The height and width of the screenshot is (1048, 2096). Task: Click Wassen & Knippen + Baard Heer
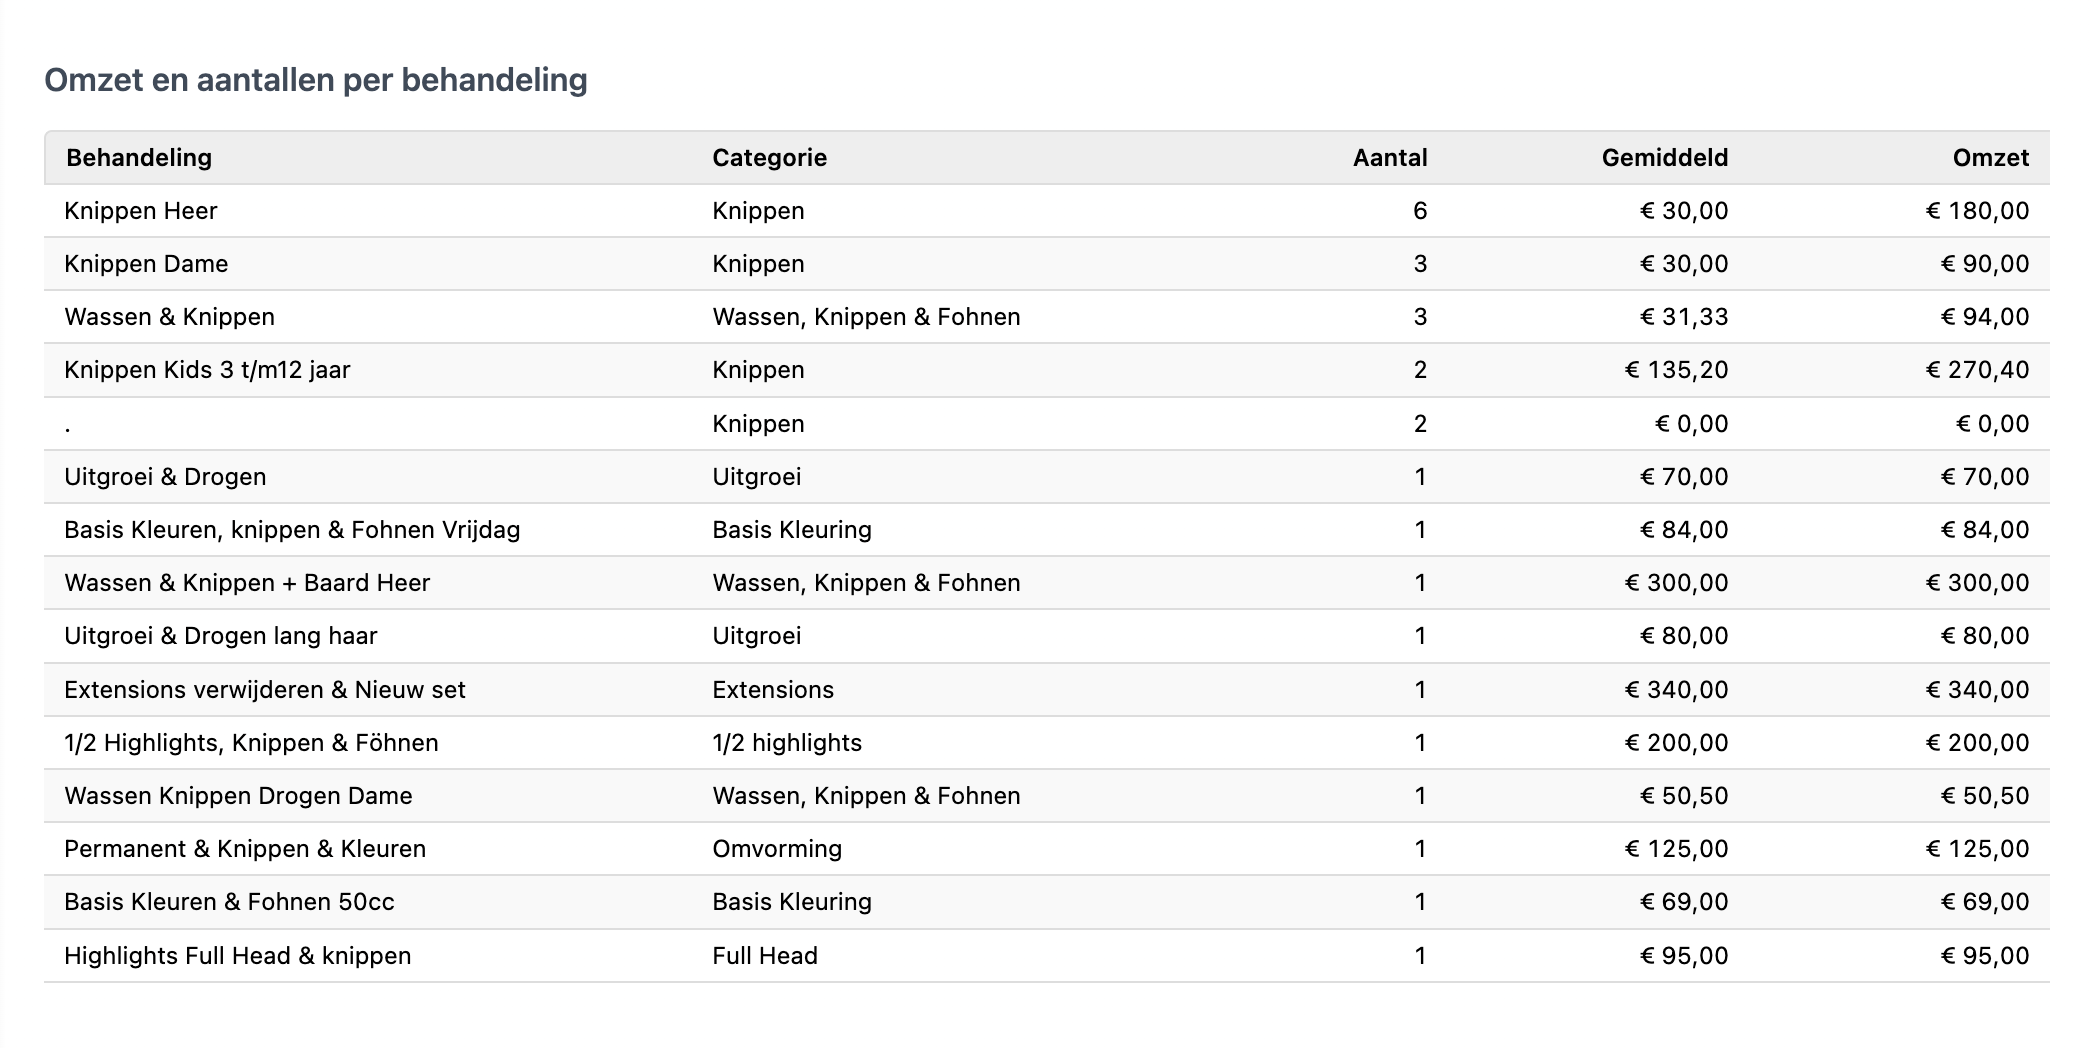(x=247, y=583)
